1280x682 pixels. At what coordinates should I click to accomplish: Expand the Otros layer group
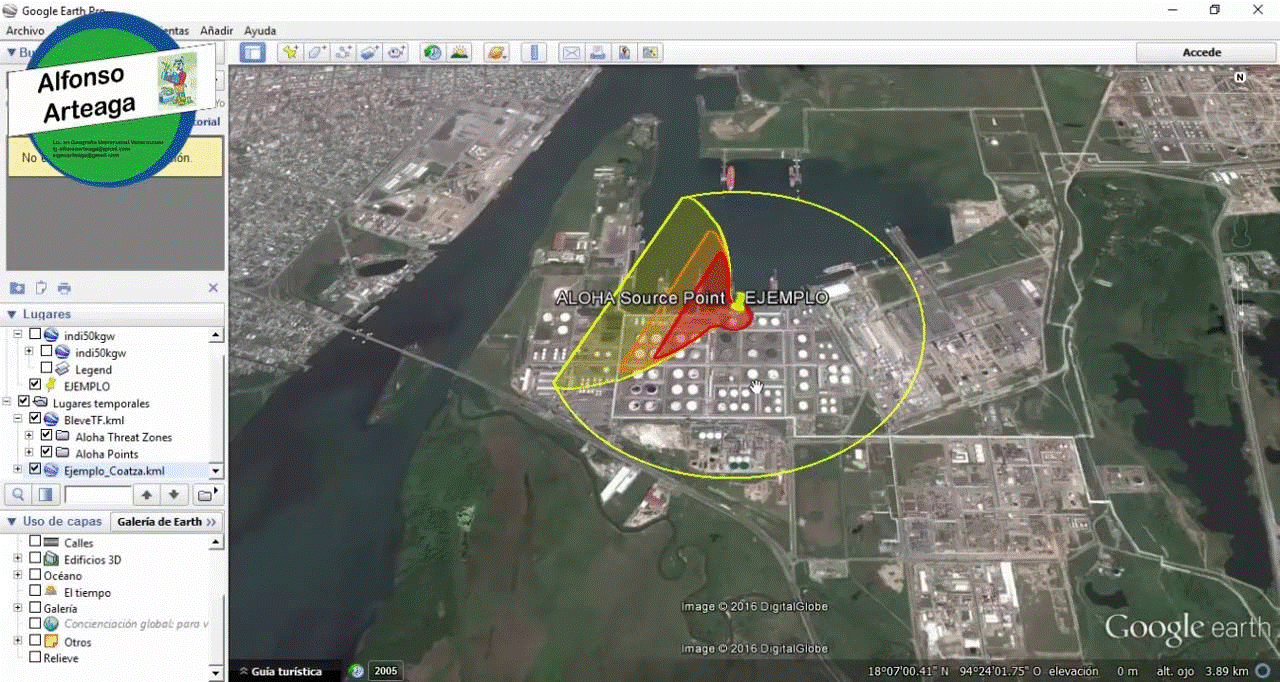[x=18, y=640]
